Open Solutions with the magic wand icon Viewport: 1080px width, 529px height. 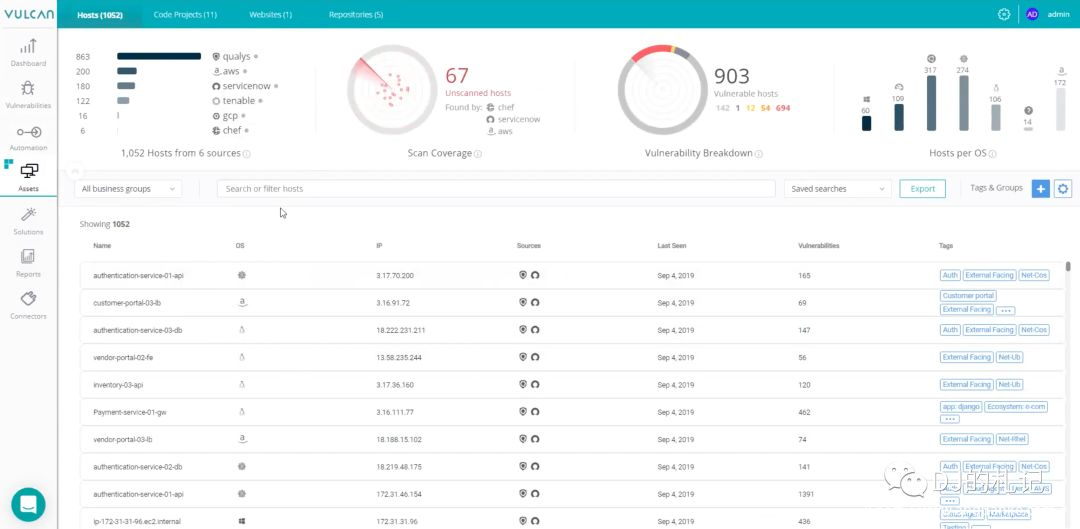[28, 219]
